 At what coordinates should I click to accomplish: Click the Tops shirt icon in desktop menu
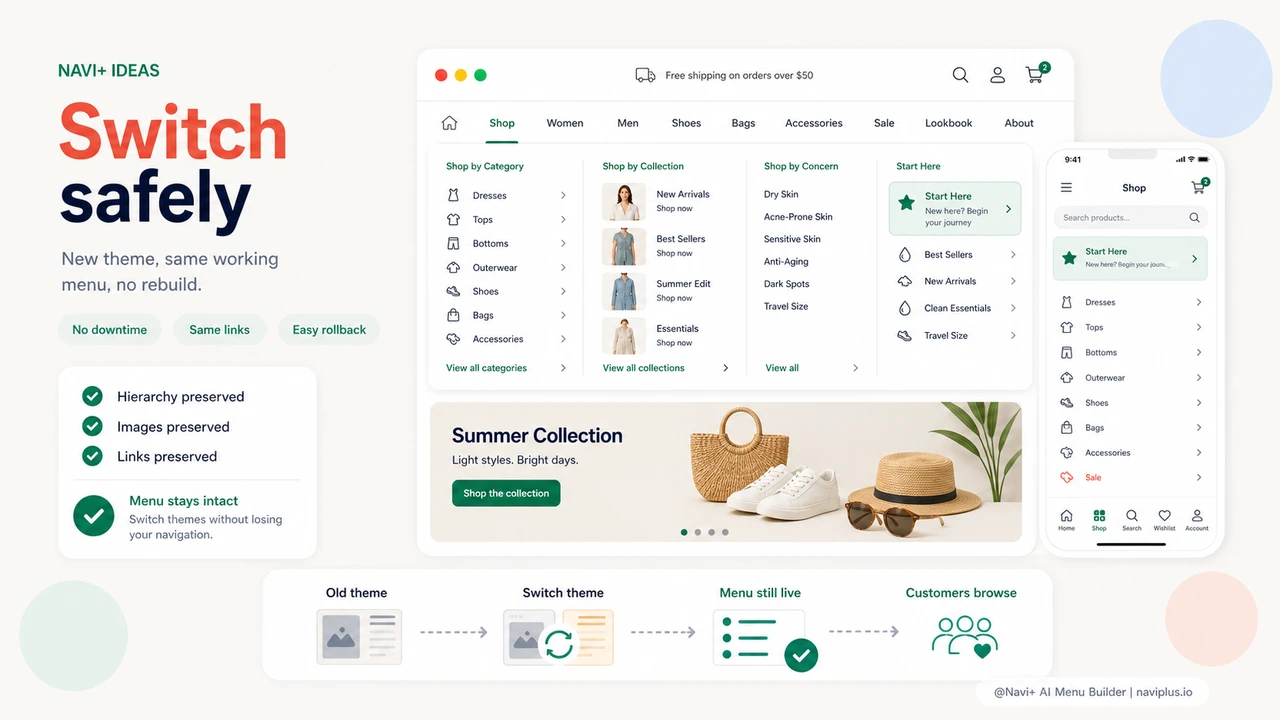453,219
